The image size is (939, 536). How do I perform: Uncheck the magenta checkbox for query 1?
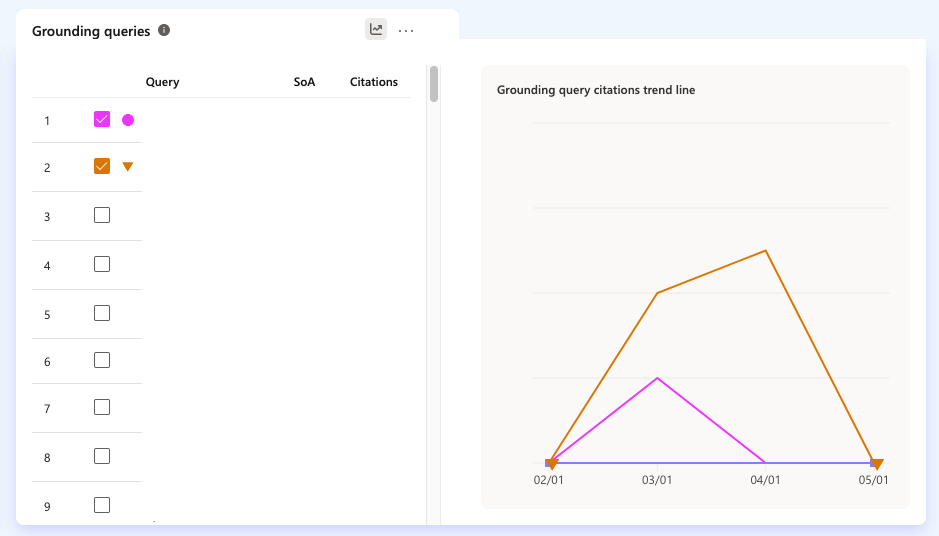point(102,119)
